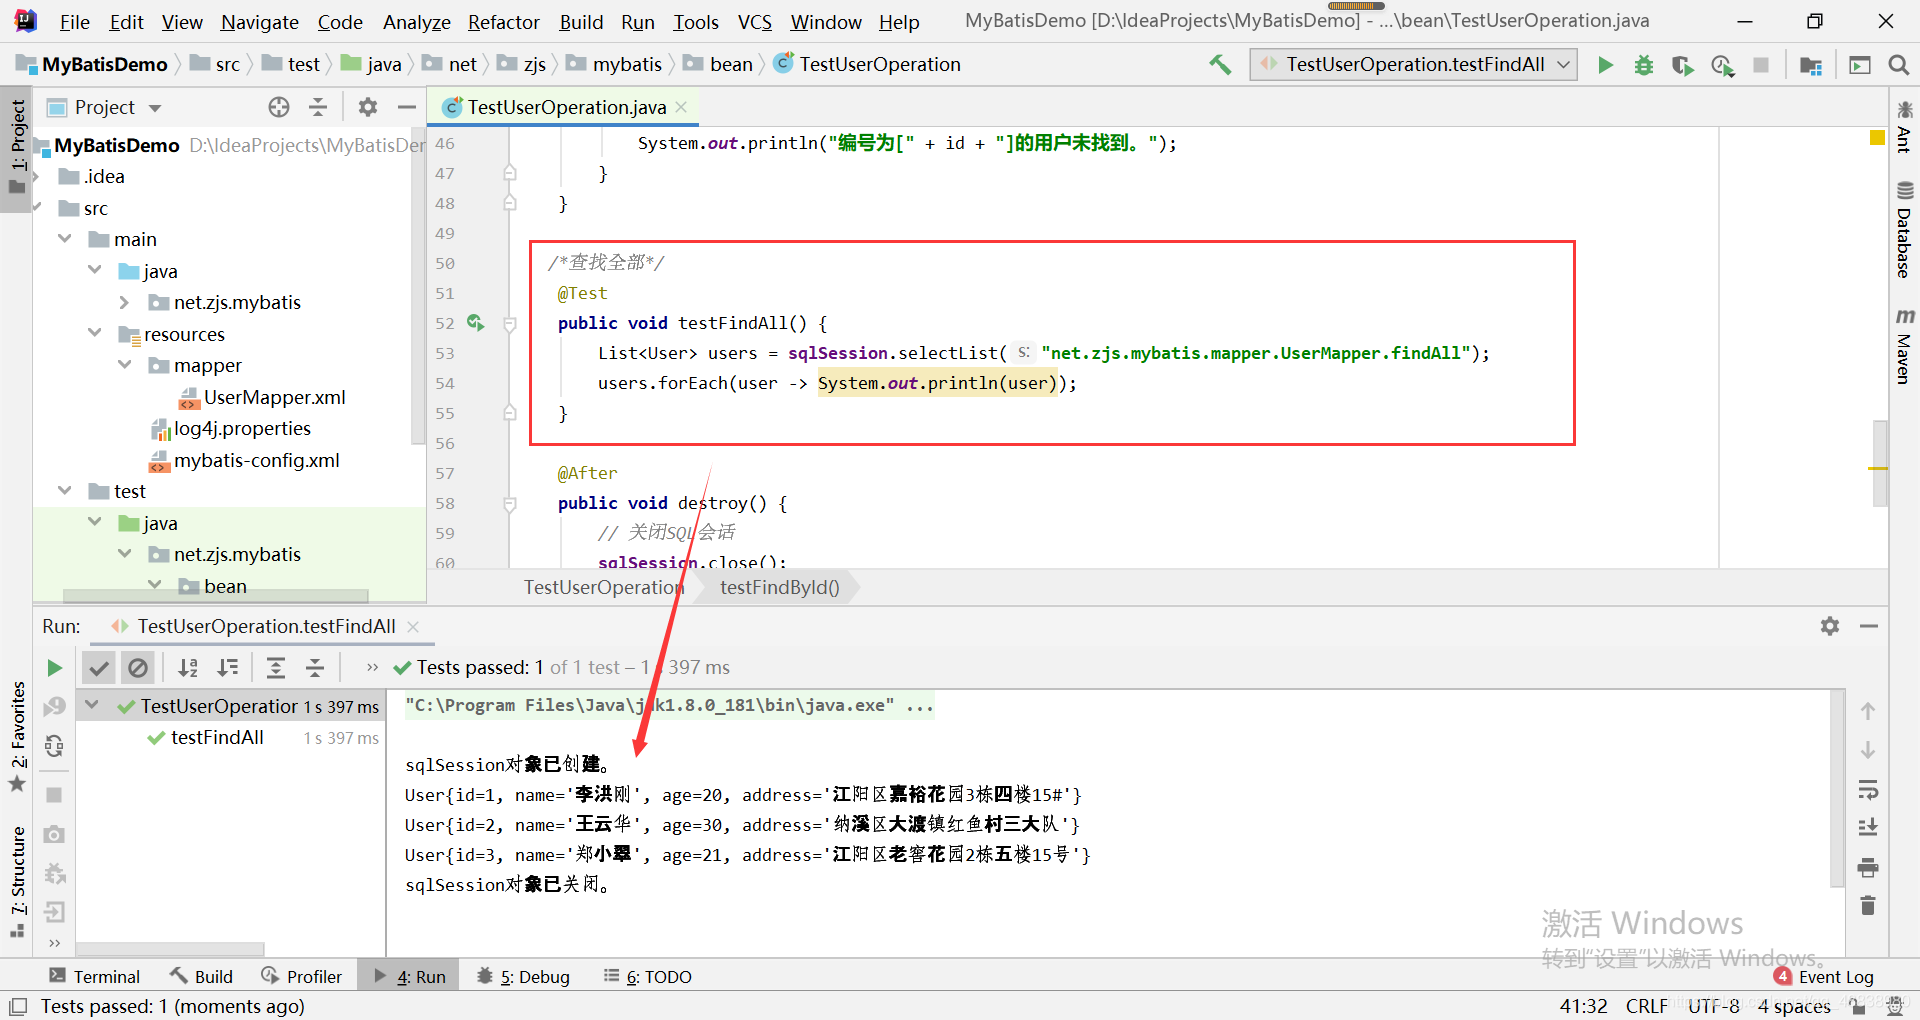Enable soft-wrap in console output

tap(1868, 790)
